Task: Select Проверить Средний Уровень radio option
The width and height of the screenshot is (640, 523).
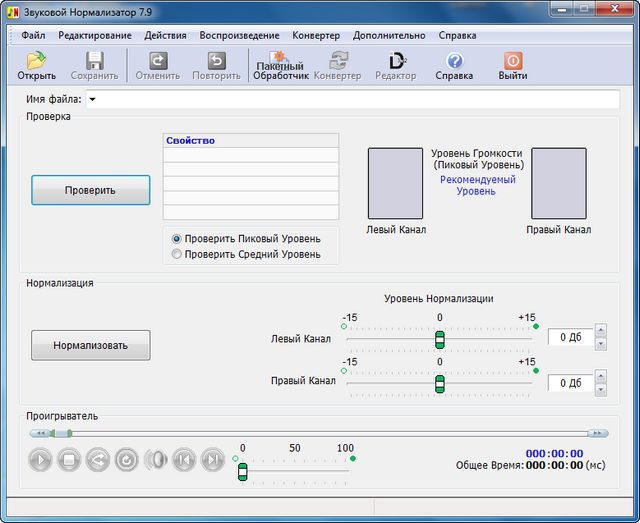Action: (x=177, y=254)
